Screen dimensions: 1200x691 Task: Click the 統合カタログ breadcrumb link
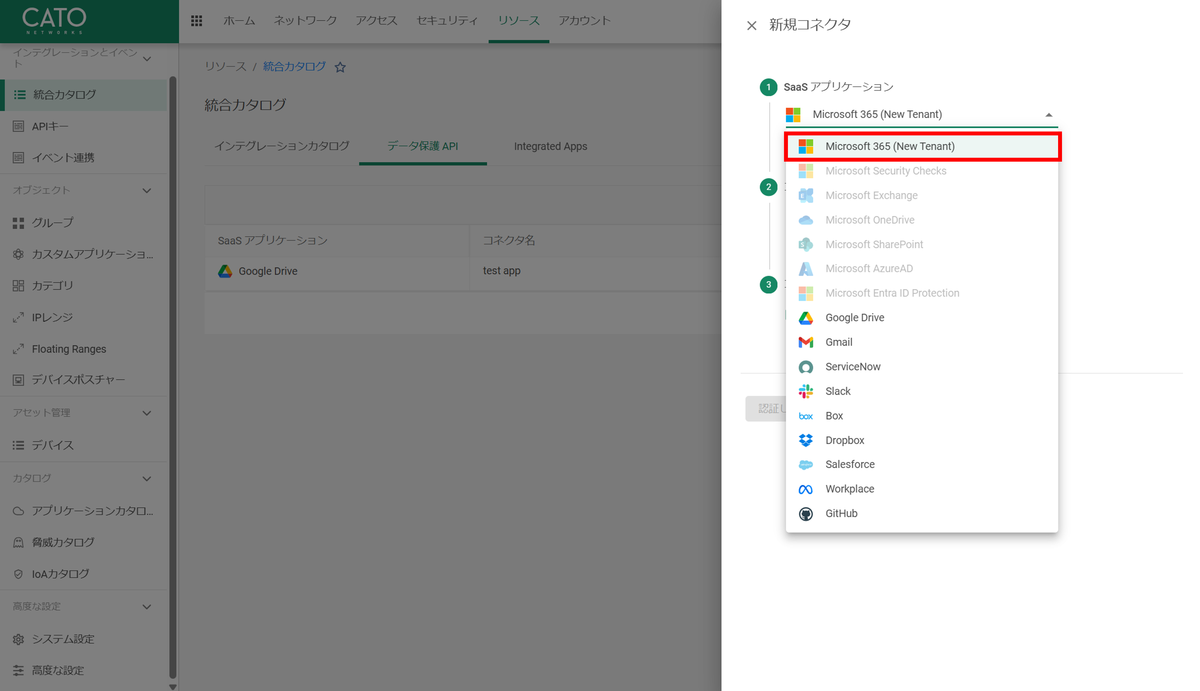tap(294, 67)
